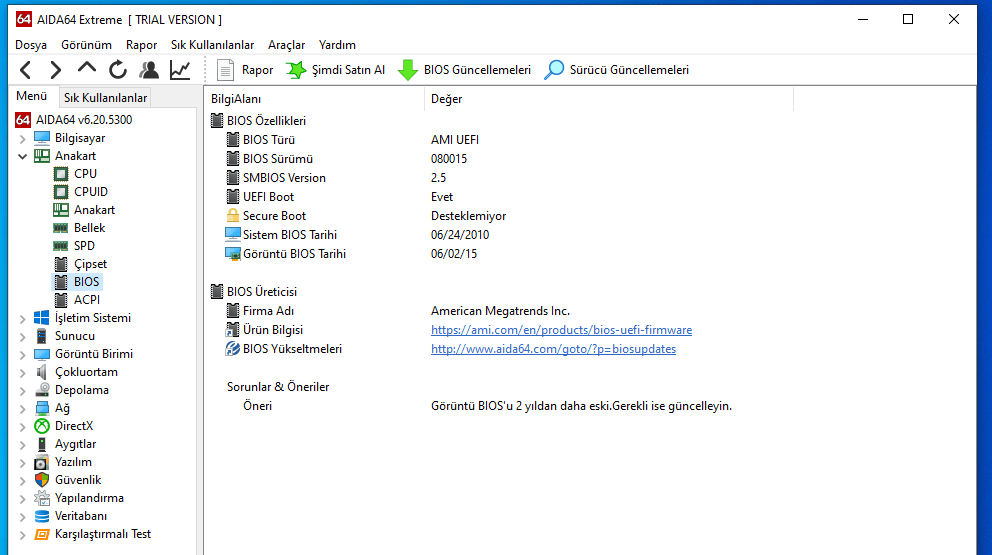The image size is (992, 555).
Task: Expand the Yapılandırma tree node
Action: pos(23,499)
